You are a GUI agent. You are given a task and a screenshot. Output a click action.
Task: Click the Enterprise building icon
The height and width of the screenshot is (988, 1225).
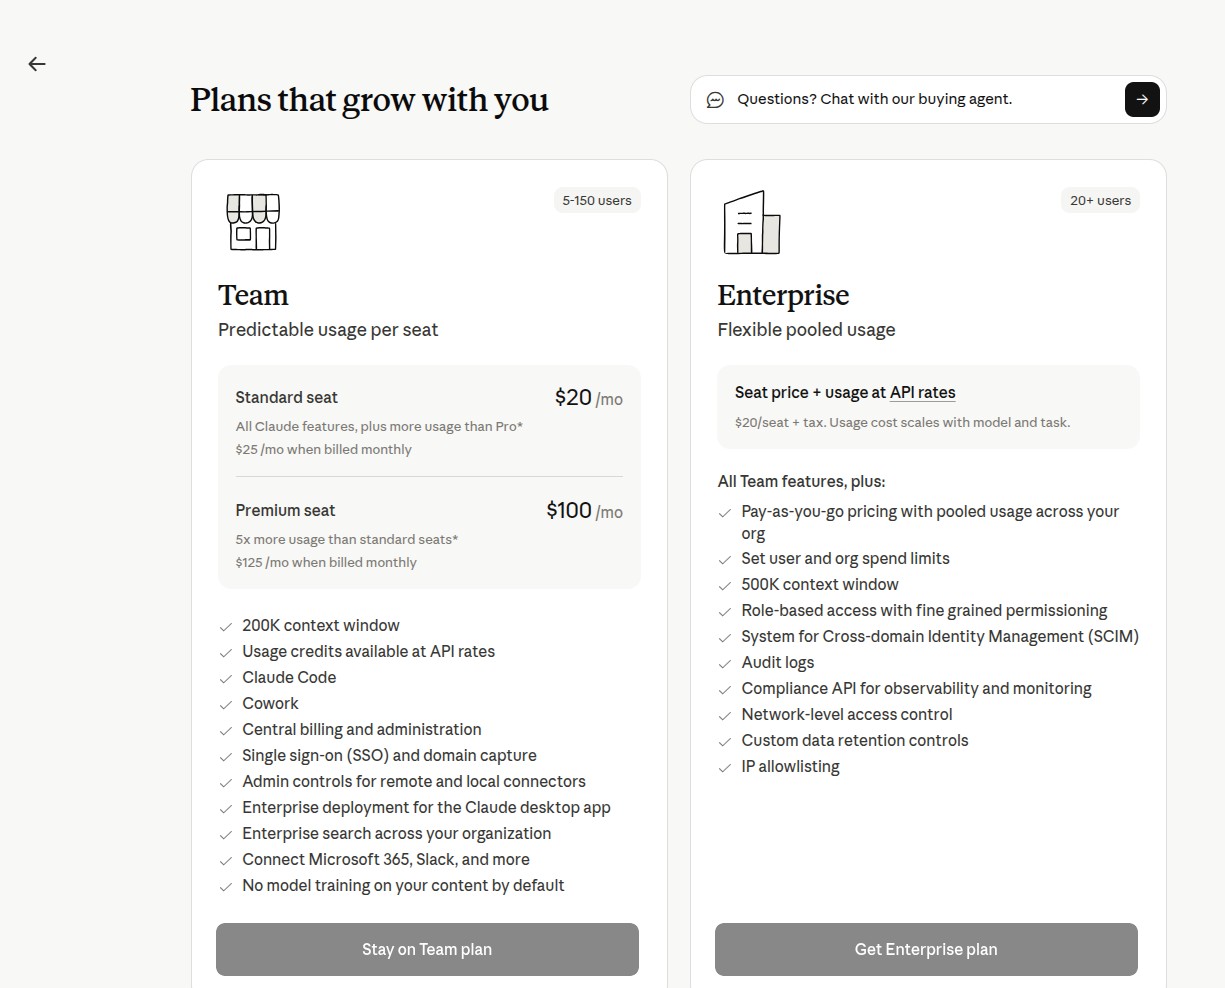coord(751,222)
